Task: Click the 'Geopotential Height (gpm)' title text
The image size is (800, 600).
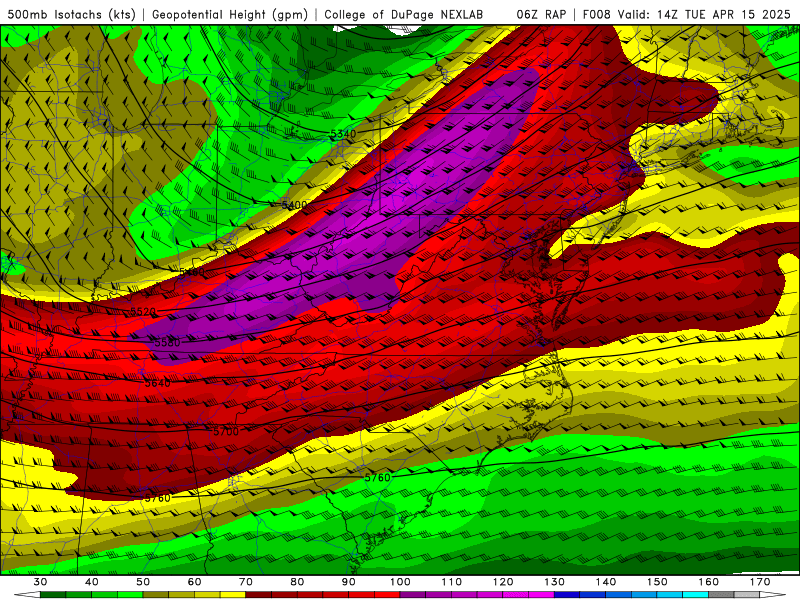Action: pyautogui.click(x=230, y=14)
